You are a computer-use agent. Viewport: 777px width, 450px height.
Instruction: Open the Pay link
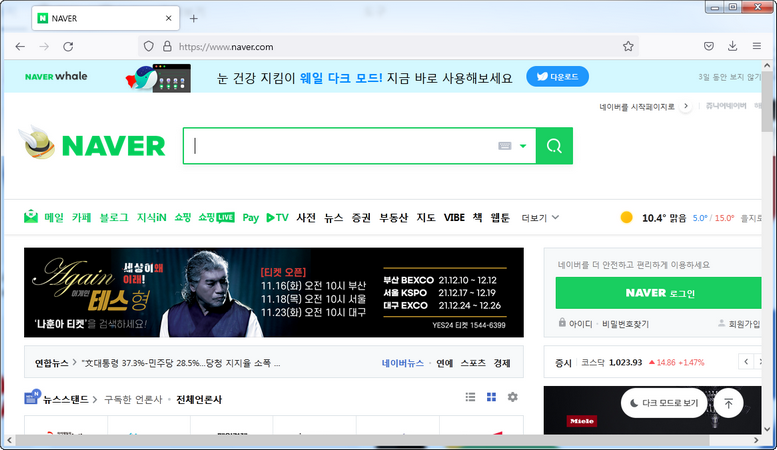coord(251,218)
